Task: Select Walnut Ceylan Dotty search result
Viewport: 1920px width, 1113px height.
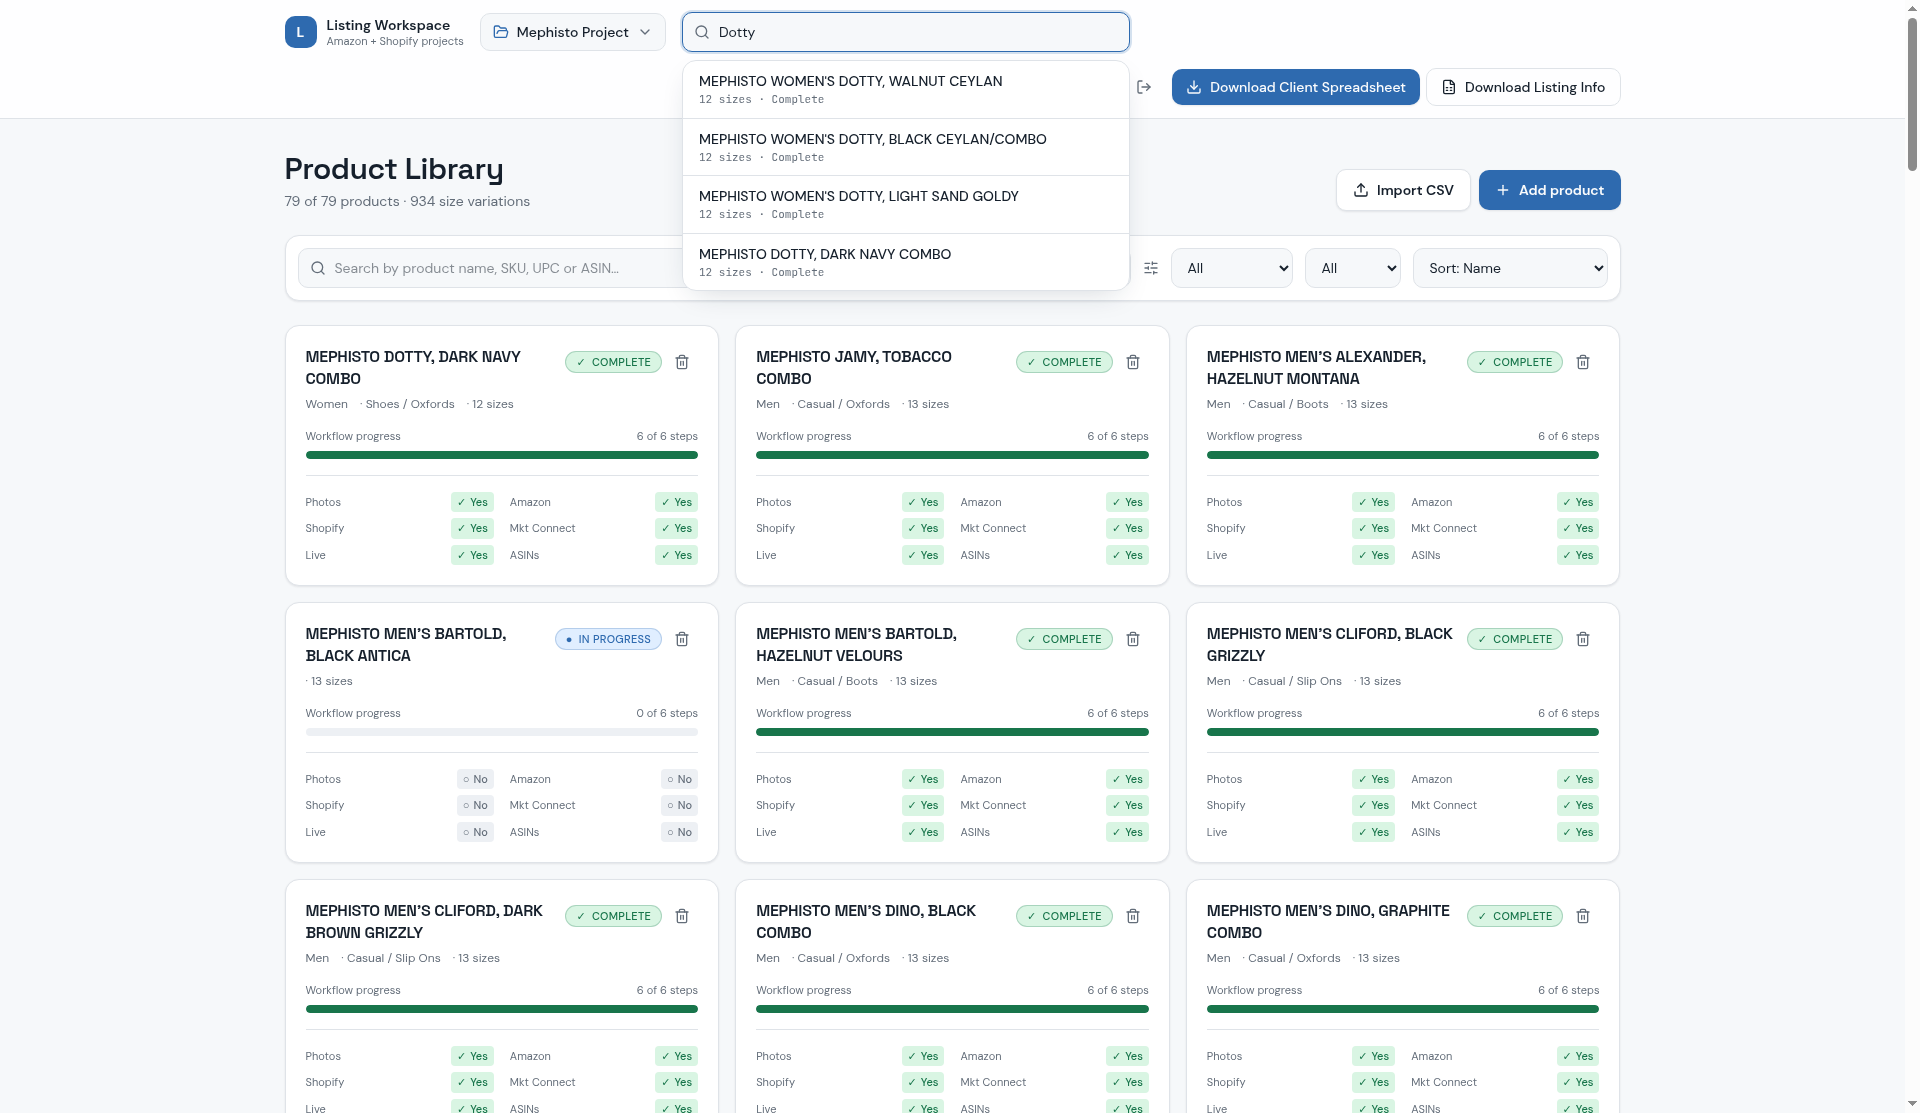Action: [906, 90]
